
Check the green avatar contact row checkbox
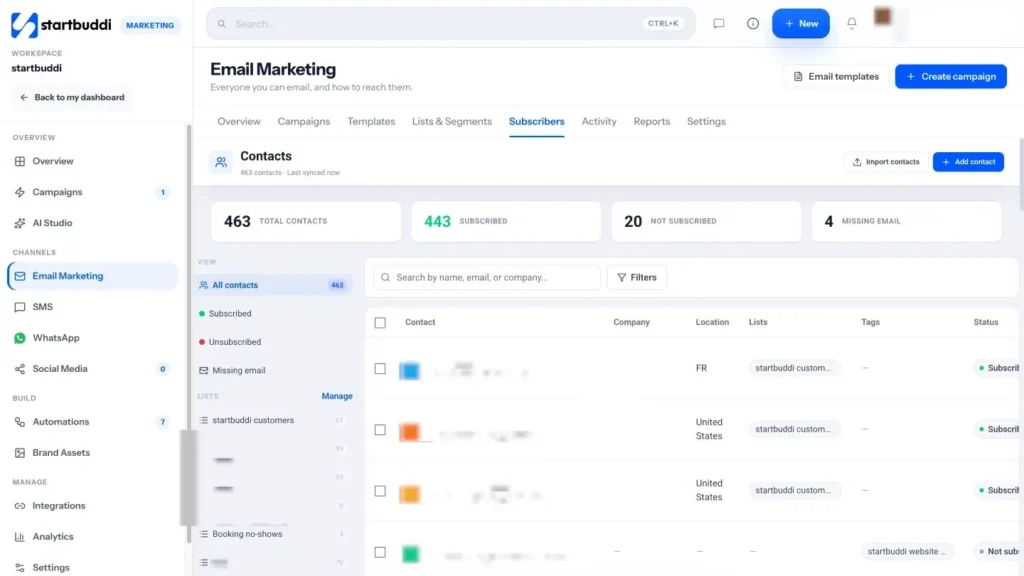click(380, 552)
